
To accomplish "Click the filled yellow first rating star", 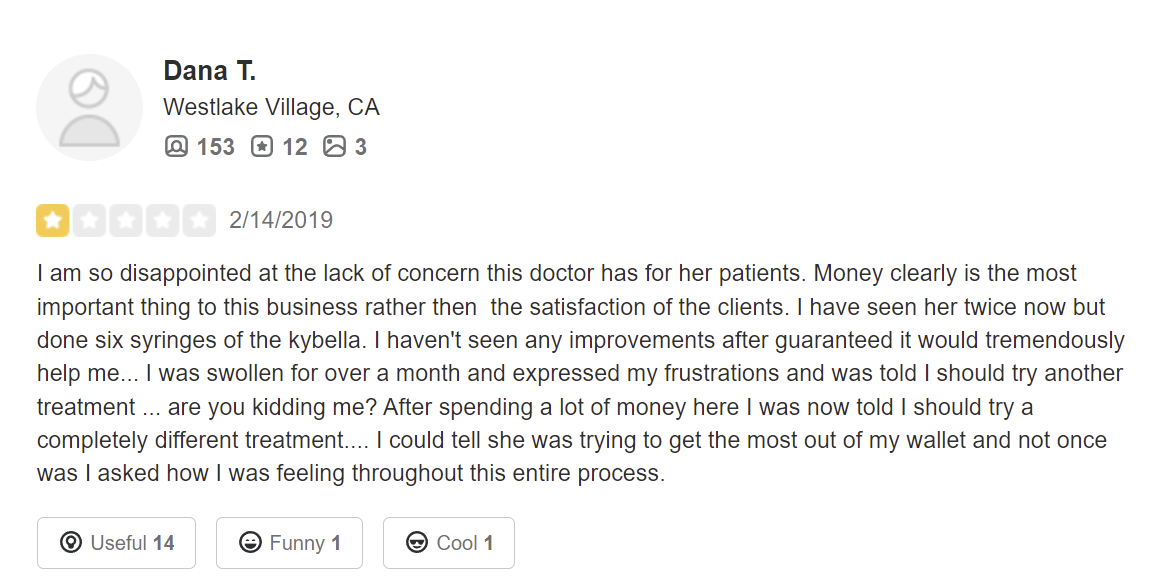I will click(x=52, y=220).
